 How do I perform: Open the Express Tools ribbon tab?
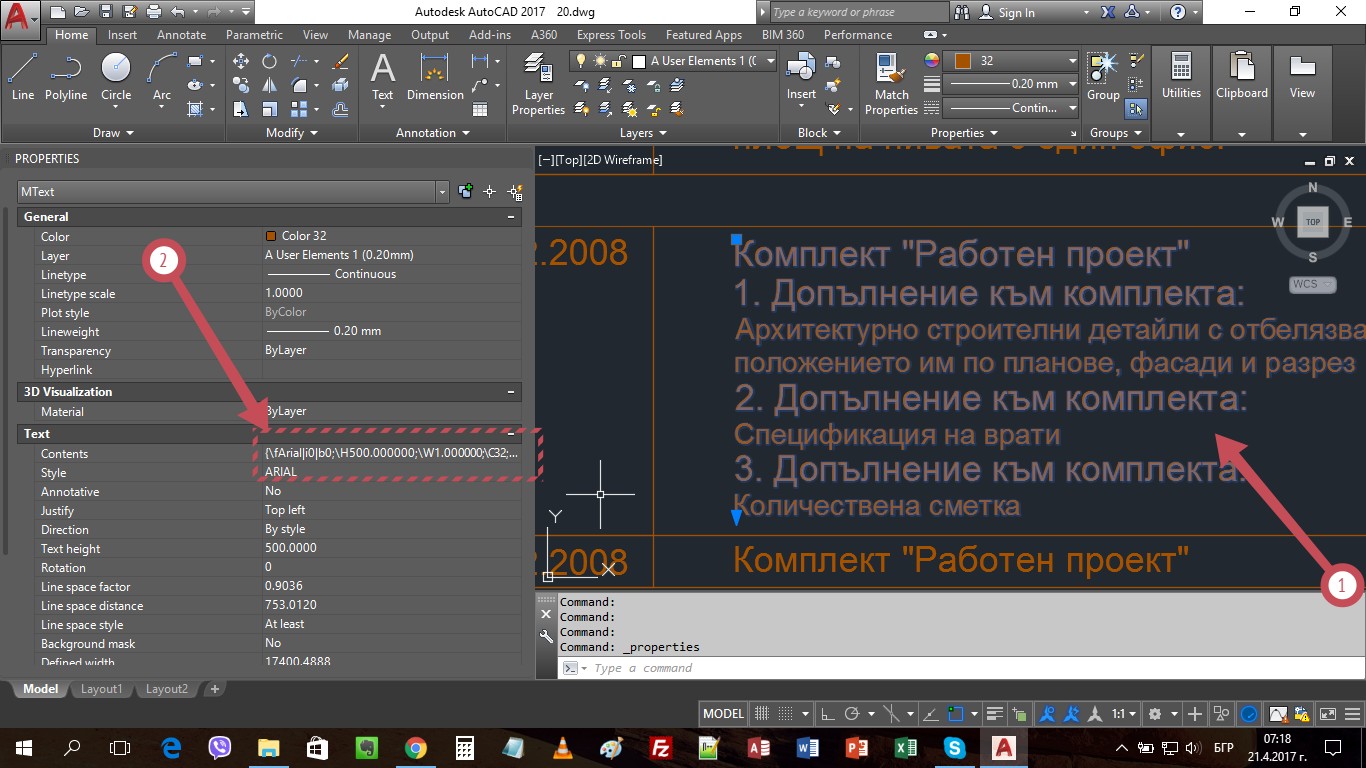(611, 35)
